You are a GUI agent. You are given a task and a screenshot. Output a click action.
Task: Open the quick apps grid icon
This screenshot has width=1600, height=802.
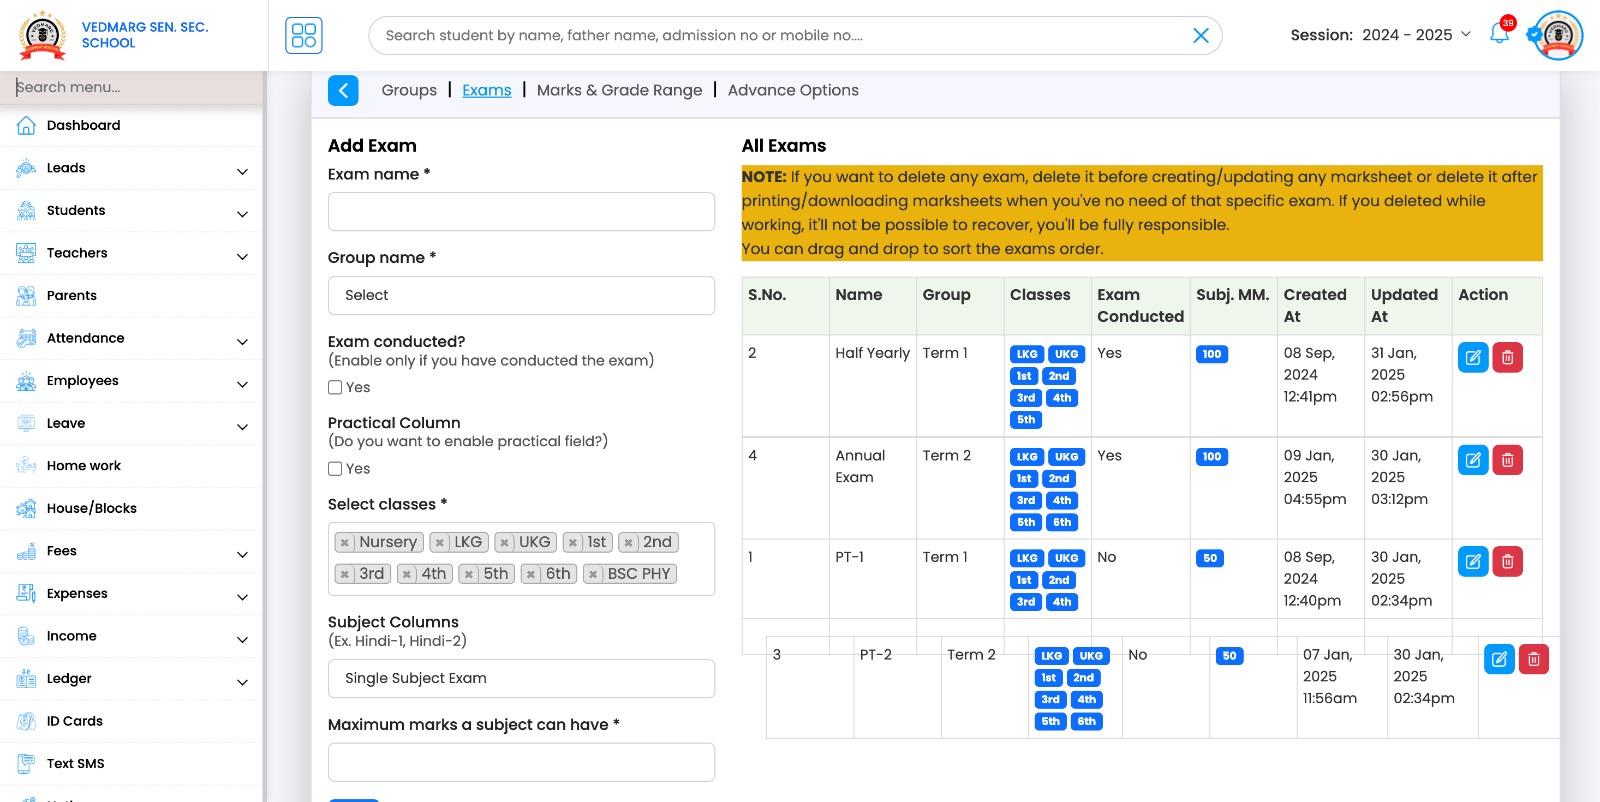point(304,35)
